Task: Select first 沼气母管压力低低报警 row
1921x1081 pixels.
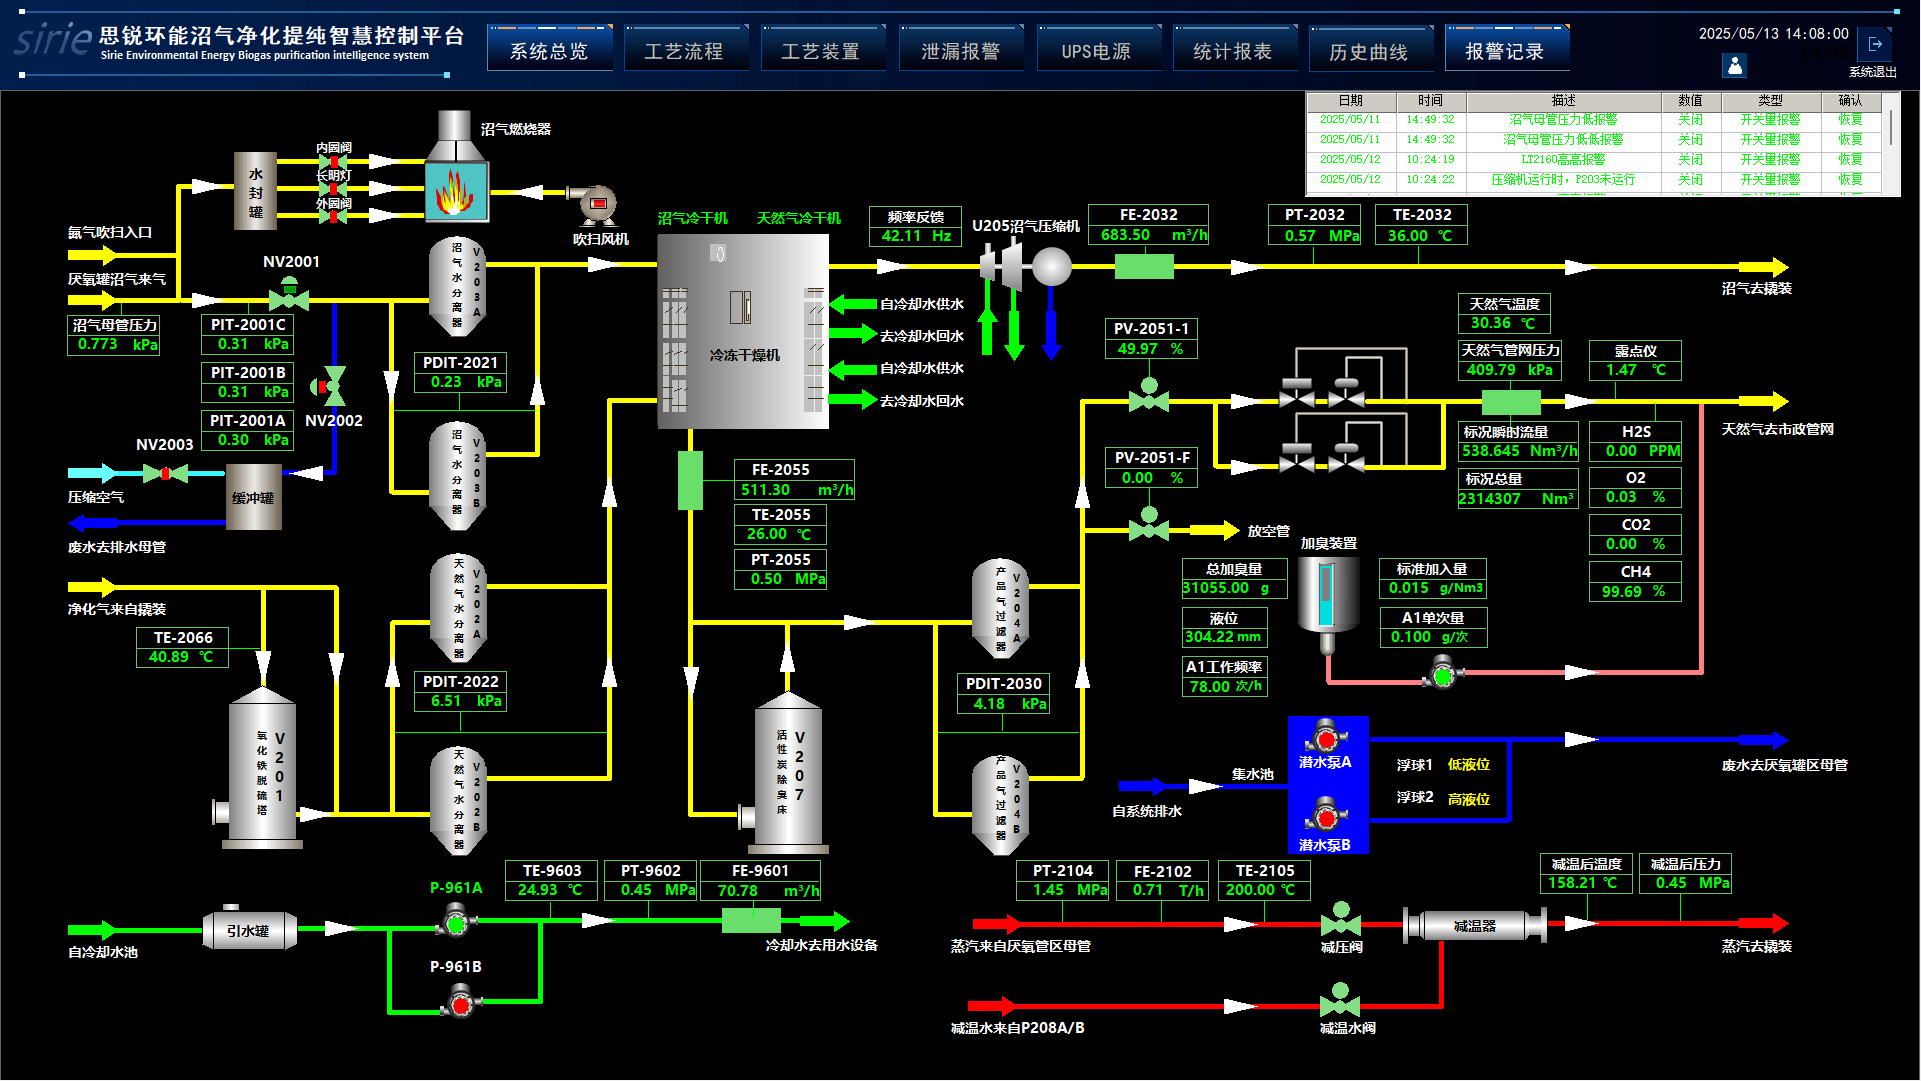Action: pos(1593,120)
